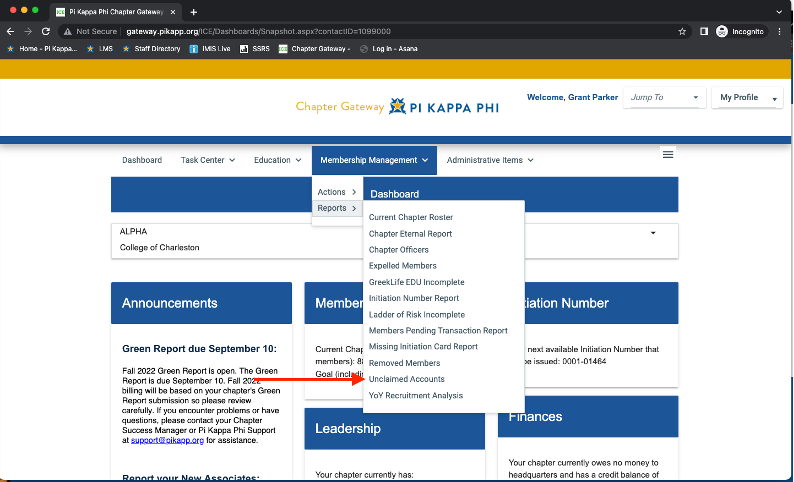Viewport: 794px width, 482px height.
Task: Bookmark this page with the star icon
Action: click(x=682, y=31)
